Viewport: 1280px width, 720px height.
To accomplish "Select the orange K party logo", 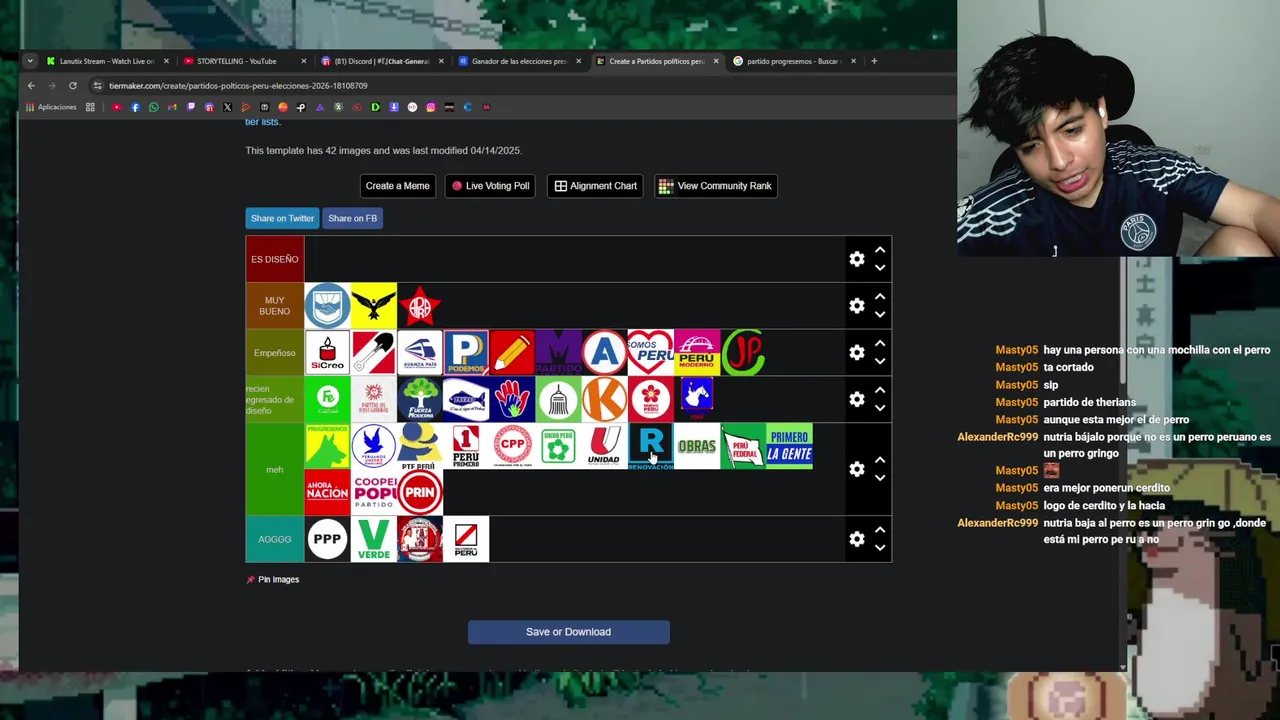I will (604, 399).
